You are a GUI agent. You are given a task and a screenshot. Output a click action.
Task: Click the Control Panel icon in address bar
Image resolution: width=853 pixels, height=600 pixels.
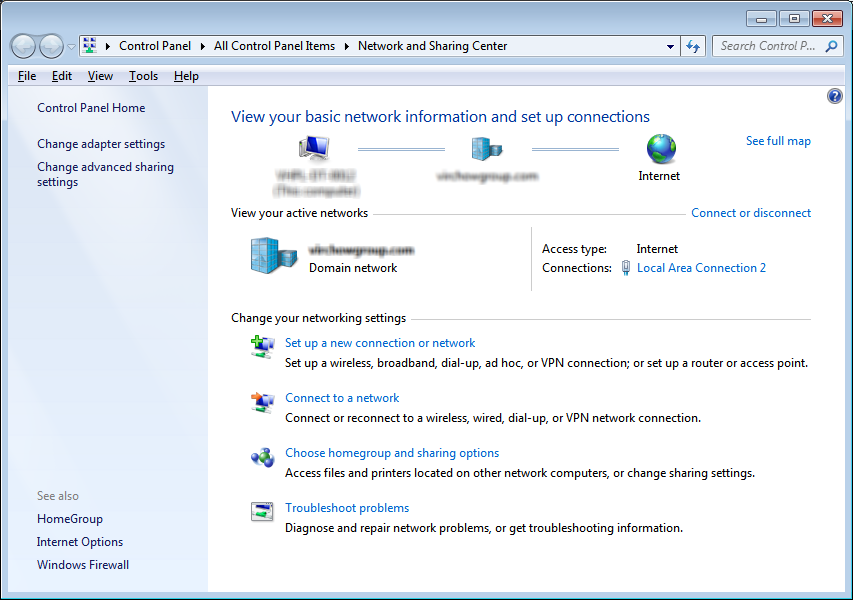click(x=90, y=46)
